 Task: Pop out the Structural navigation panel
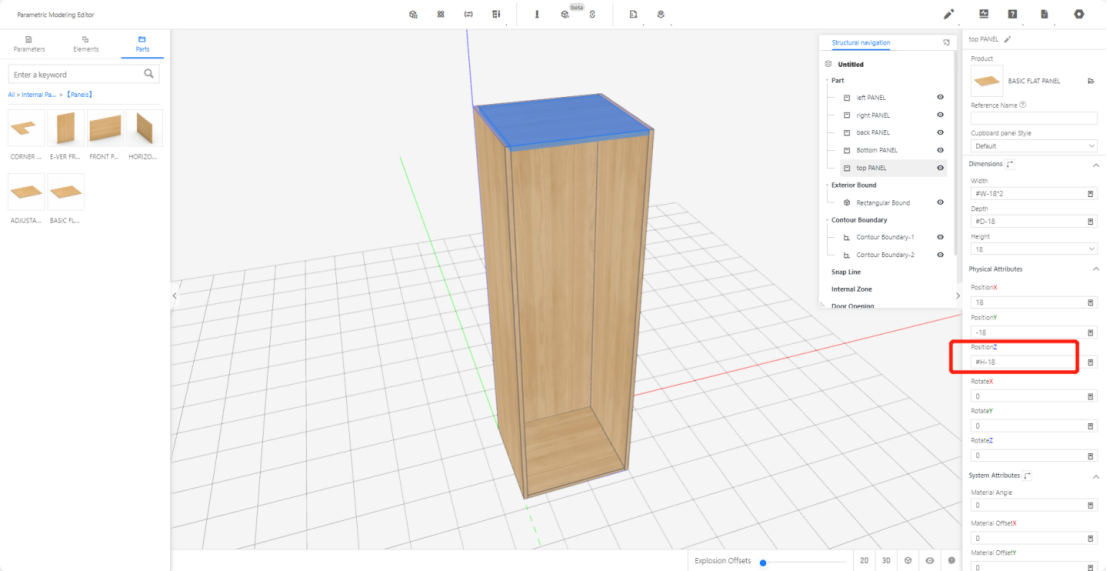(946, 43)
